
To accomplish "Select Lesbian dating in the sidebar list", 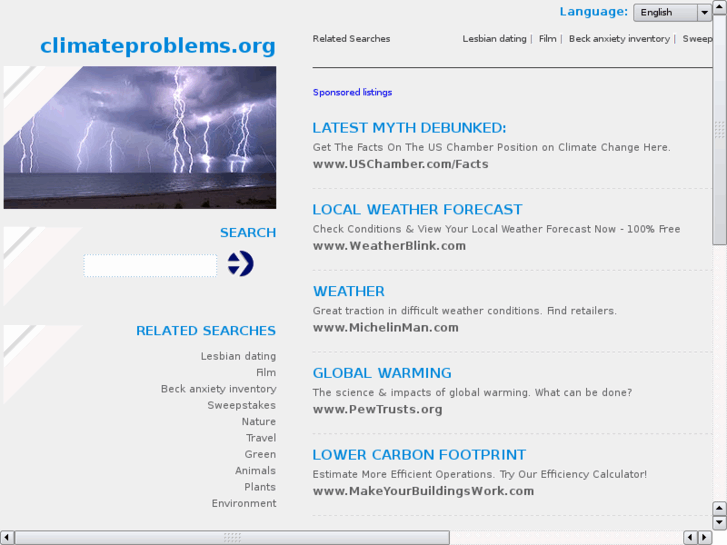I will click(x=238, y=356).
